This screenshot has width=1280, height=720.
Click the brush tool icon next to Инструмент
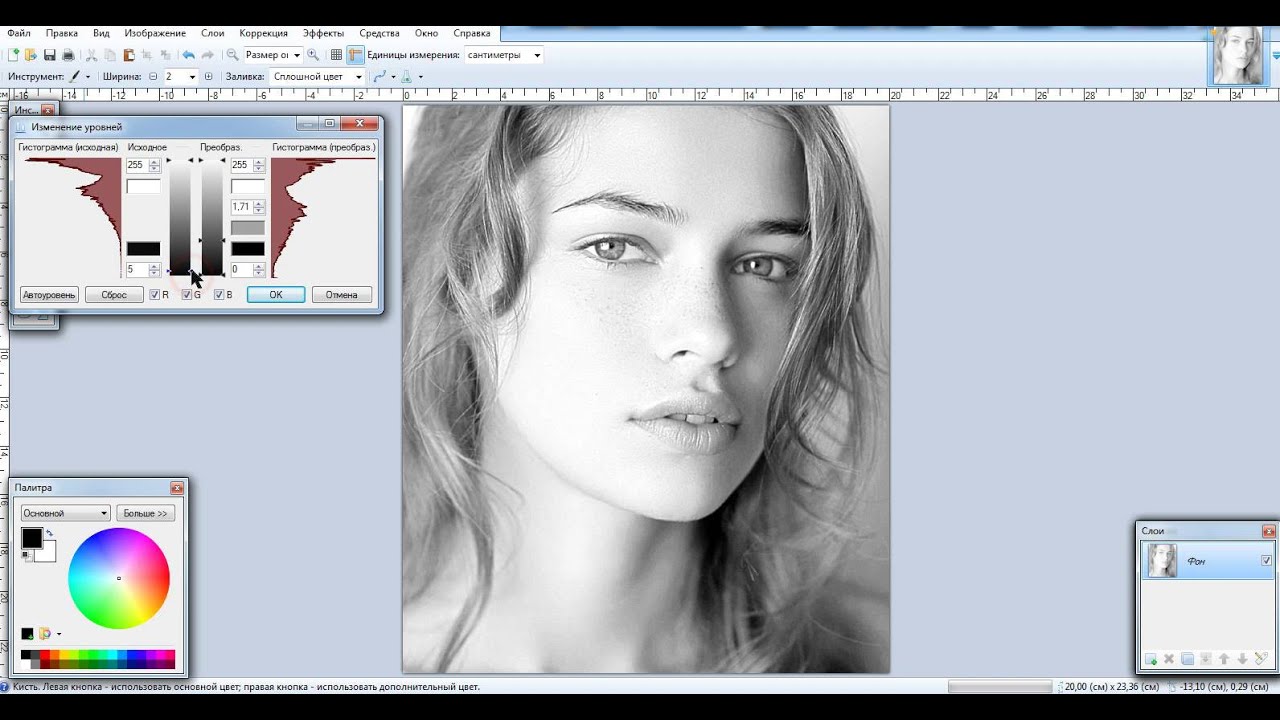click(x=75, y=76)
